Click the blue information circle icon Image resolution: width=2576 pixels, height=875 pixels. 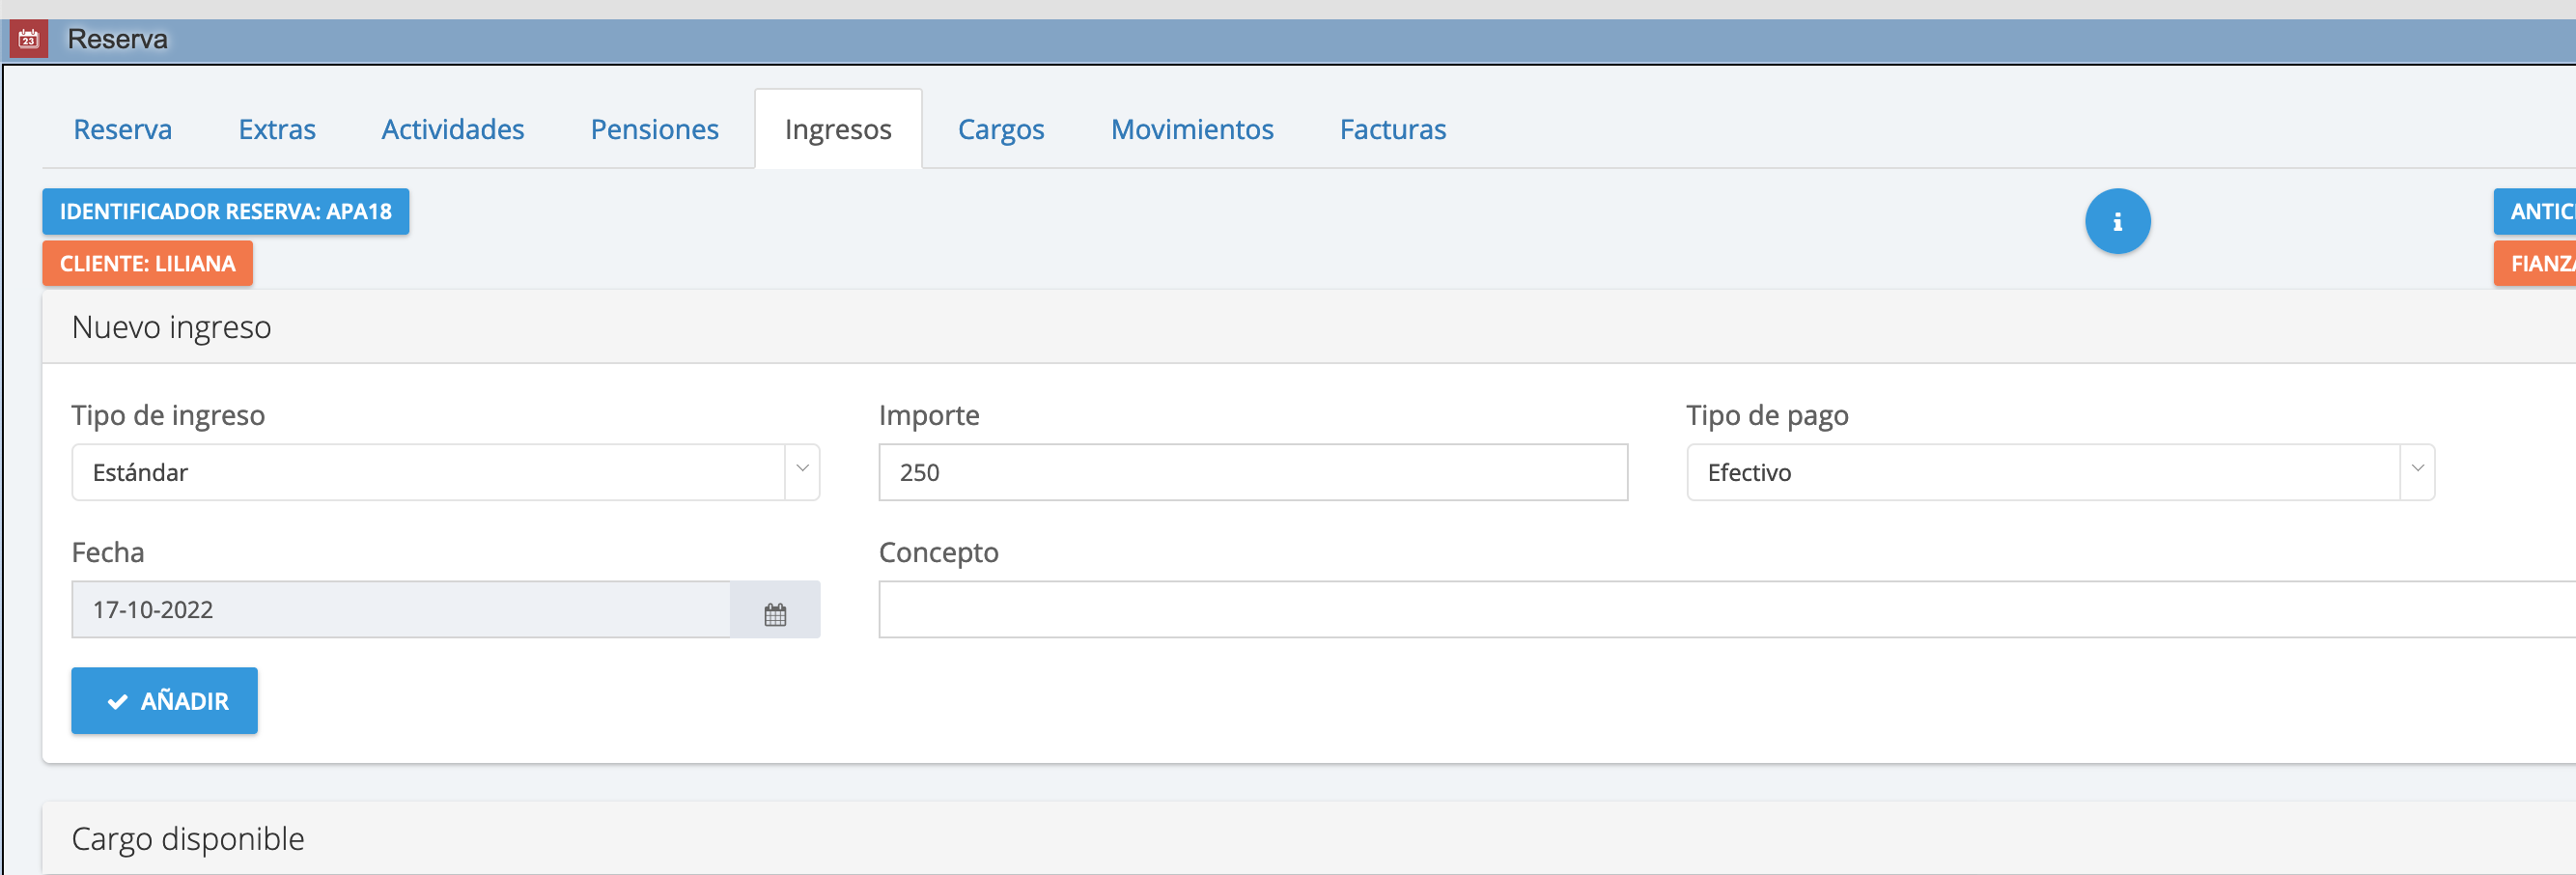click(x=2116, y=221)
